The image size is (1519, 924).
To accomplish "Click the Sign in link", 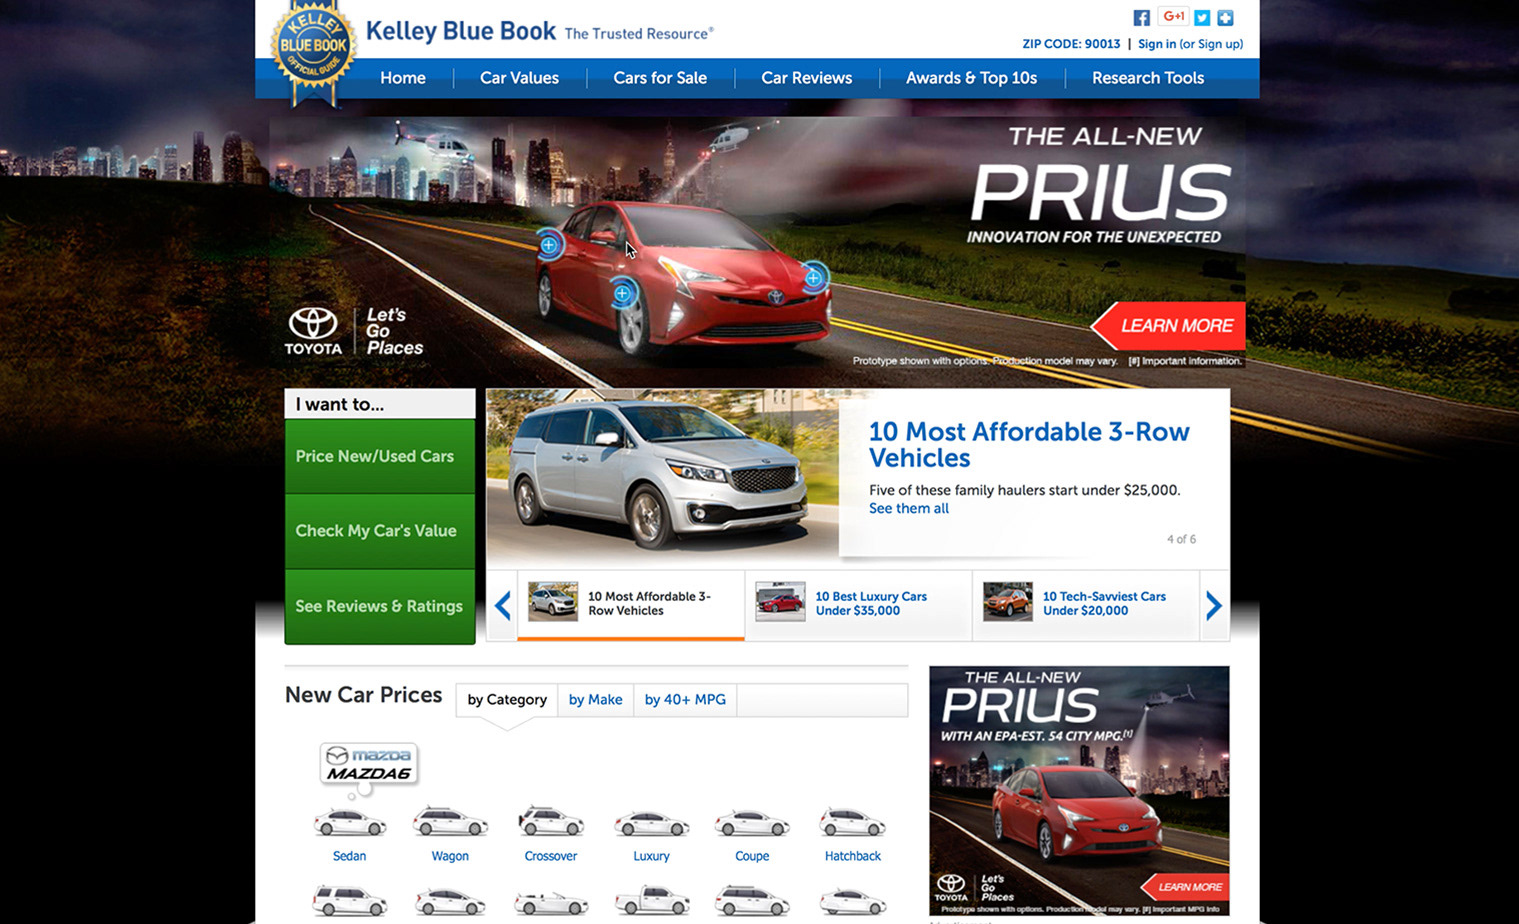I will [x=1157, y=44].
